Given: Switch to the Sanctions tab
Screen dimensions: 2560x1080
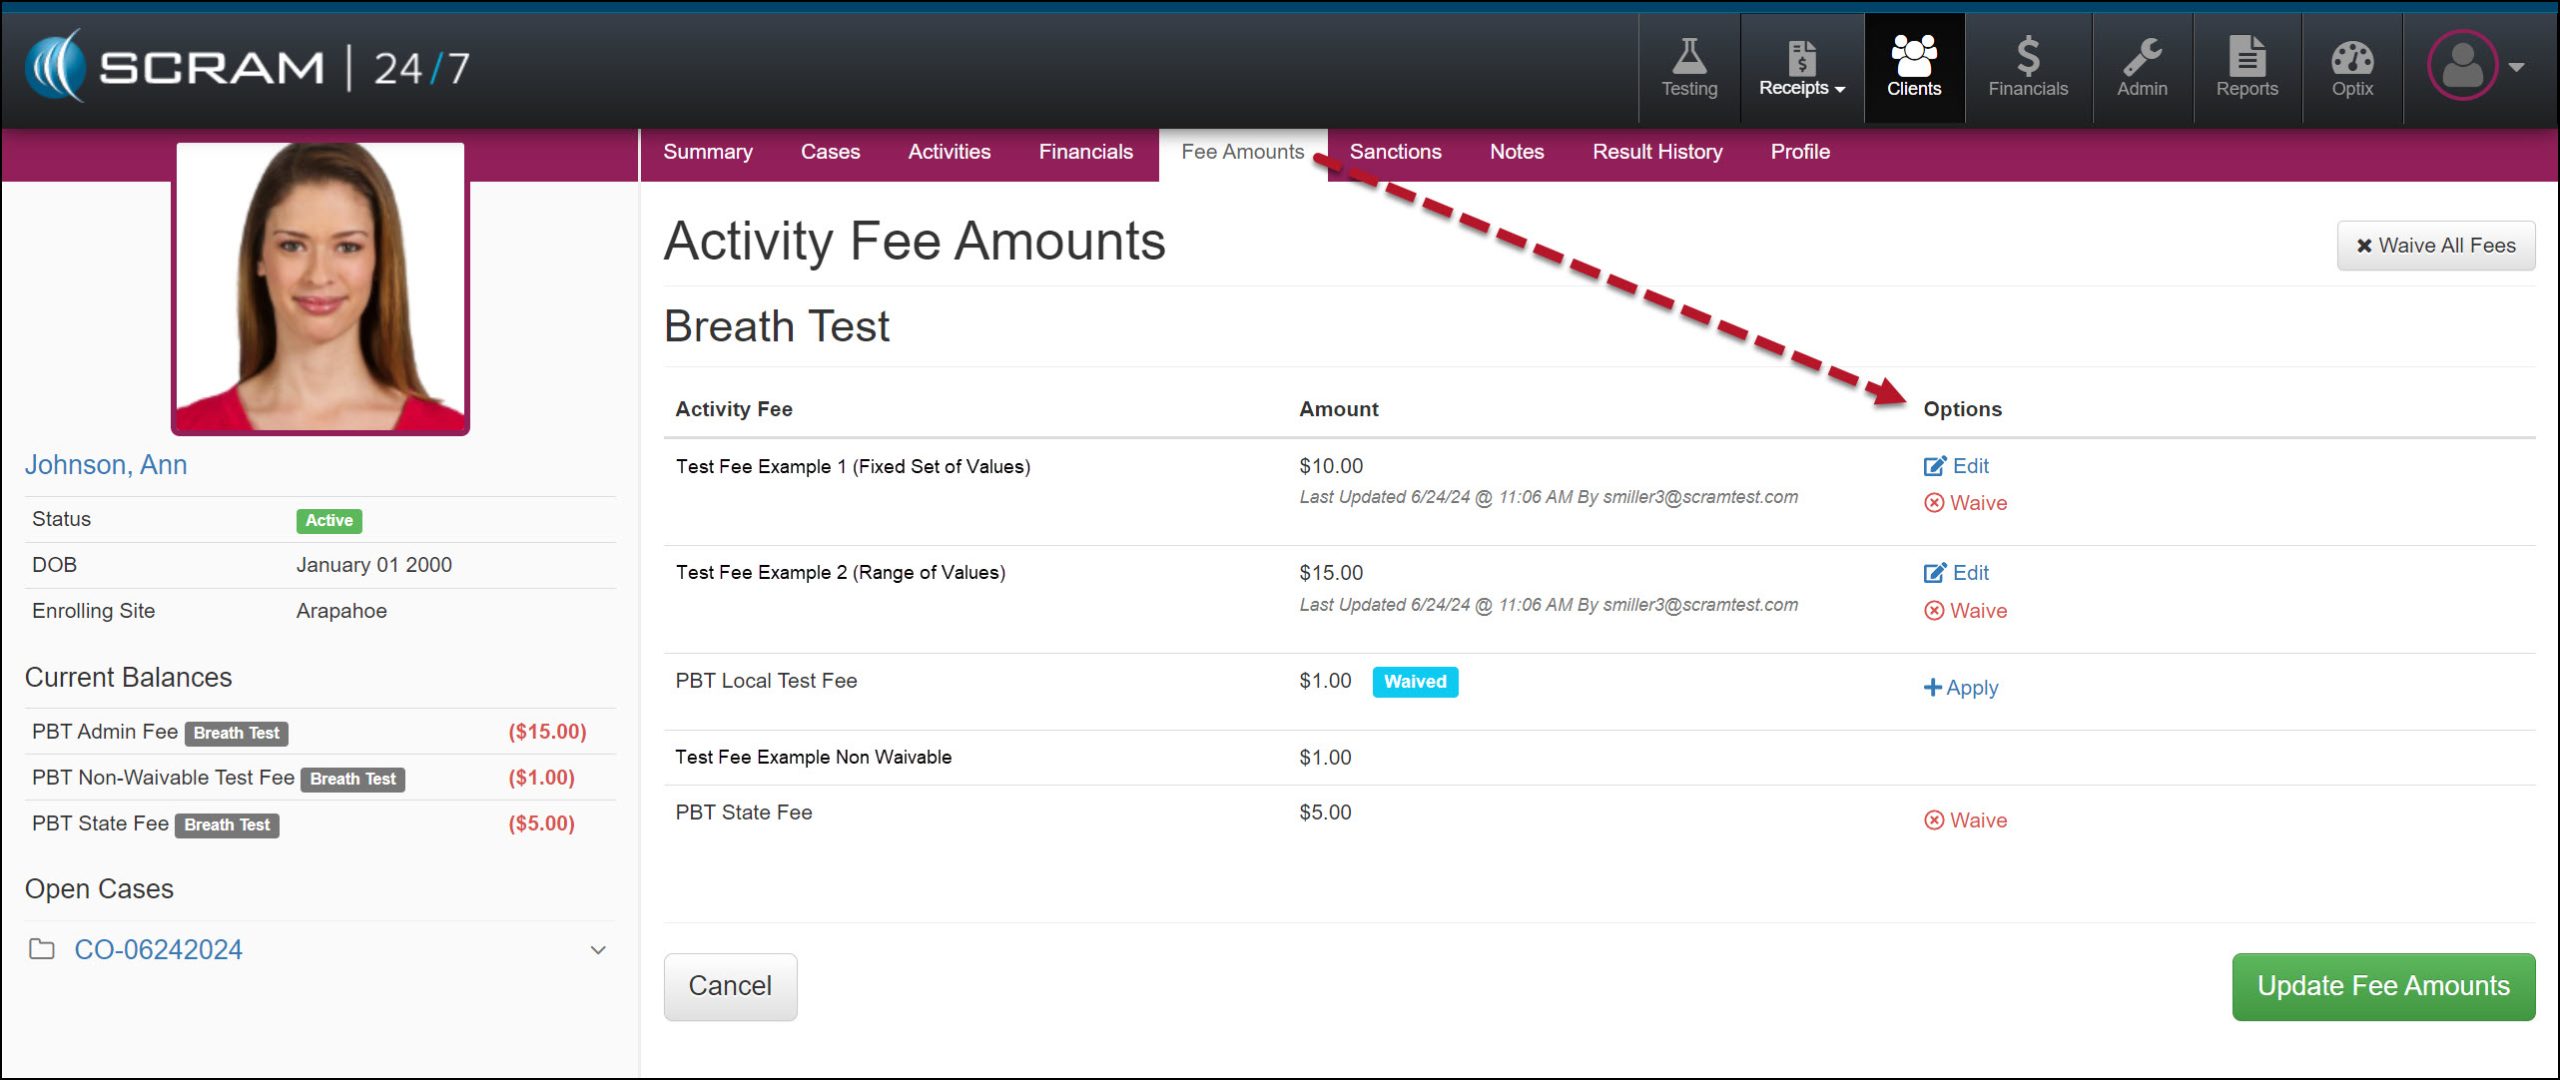Looking at the screenshot, I should coord(1395,152).
